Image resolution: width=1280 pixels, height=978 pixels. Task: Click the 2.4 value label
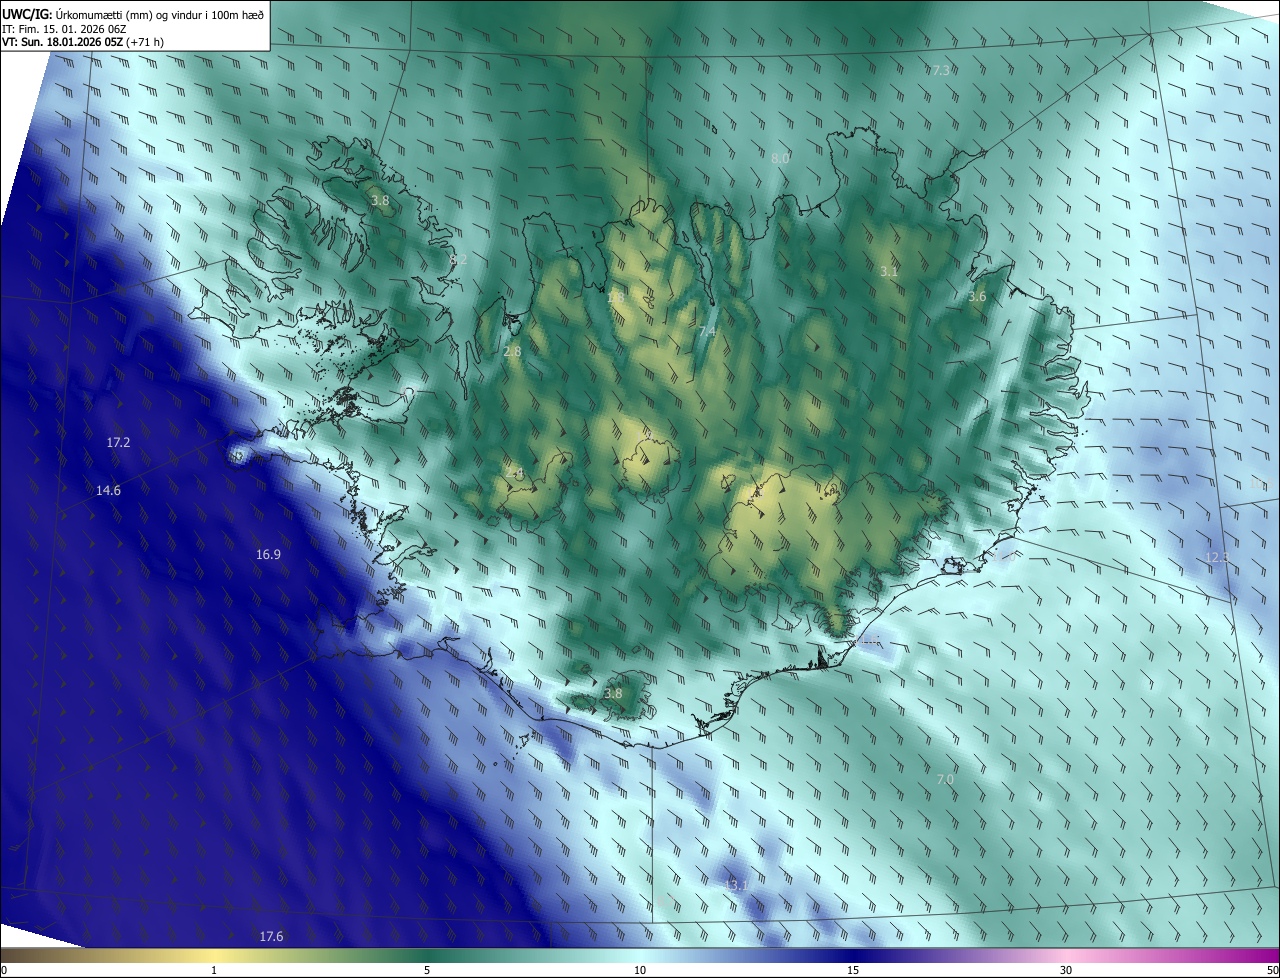point(514,474)
